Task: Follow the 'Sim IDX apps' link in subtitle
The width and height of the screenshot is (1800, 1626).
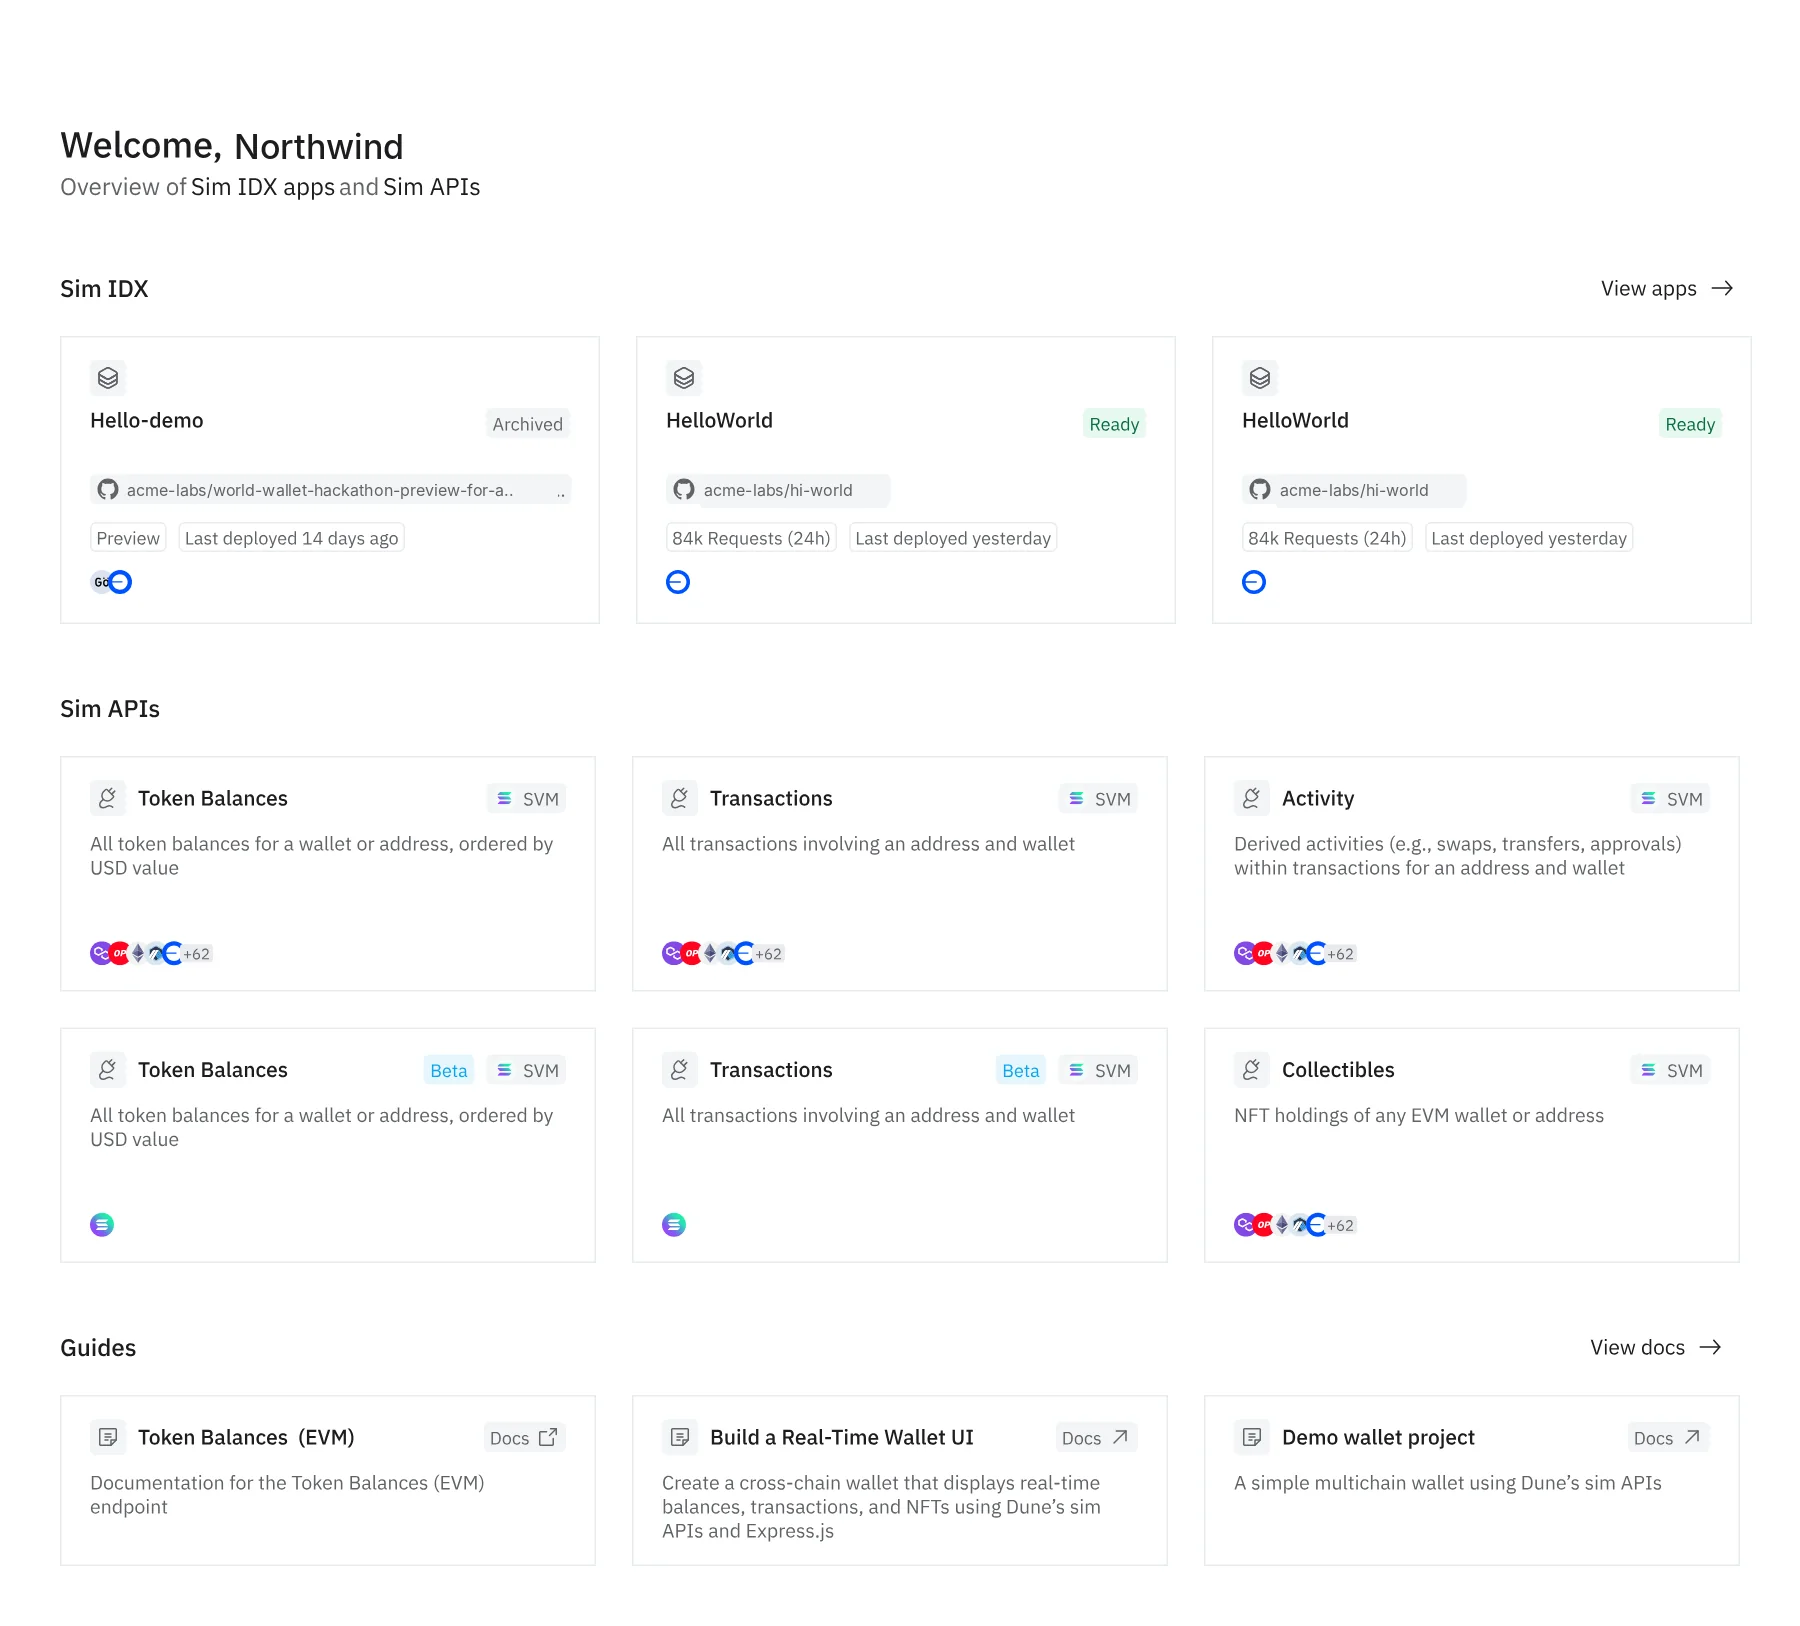Action: (x=263, y=188)
